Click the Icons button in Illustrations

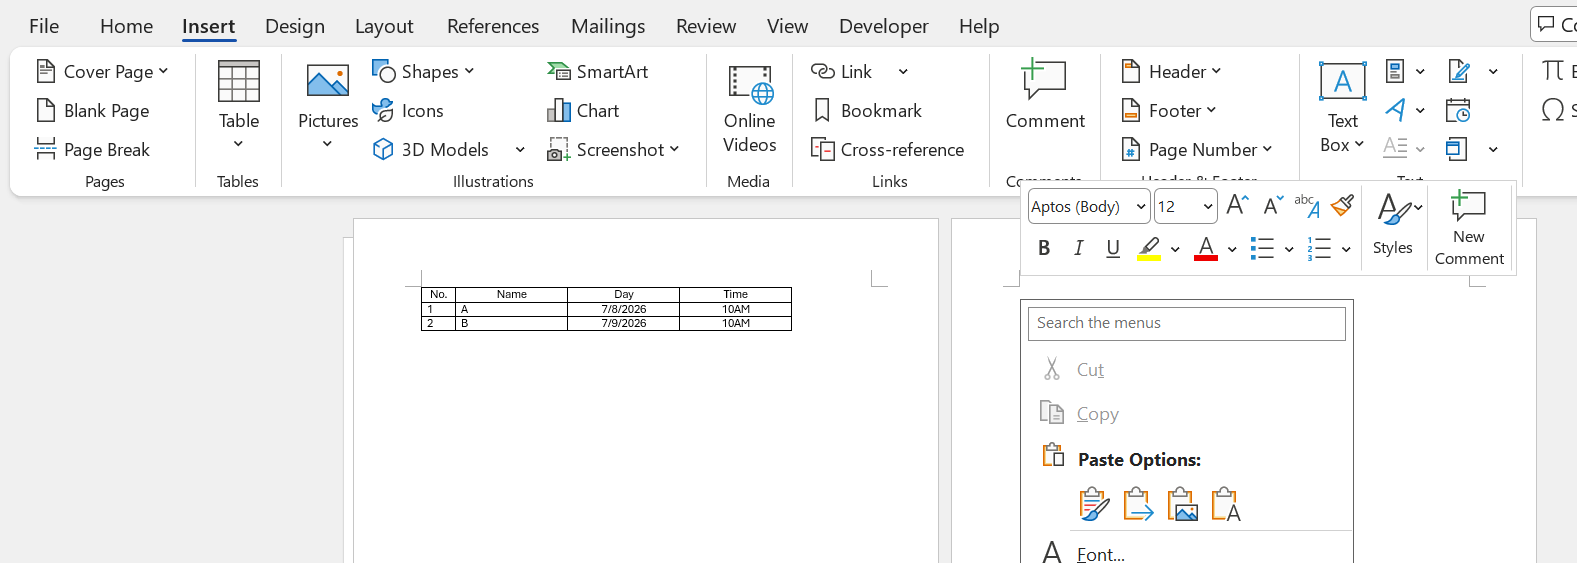pos(408,110)
